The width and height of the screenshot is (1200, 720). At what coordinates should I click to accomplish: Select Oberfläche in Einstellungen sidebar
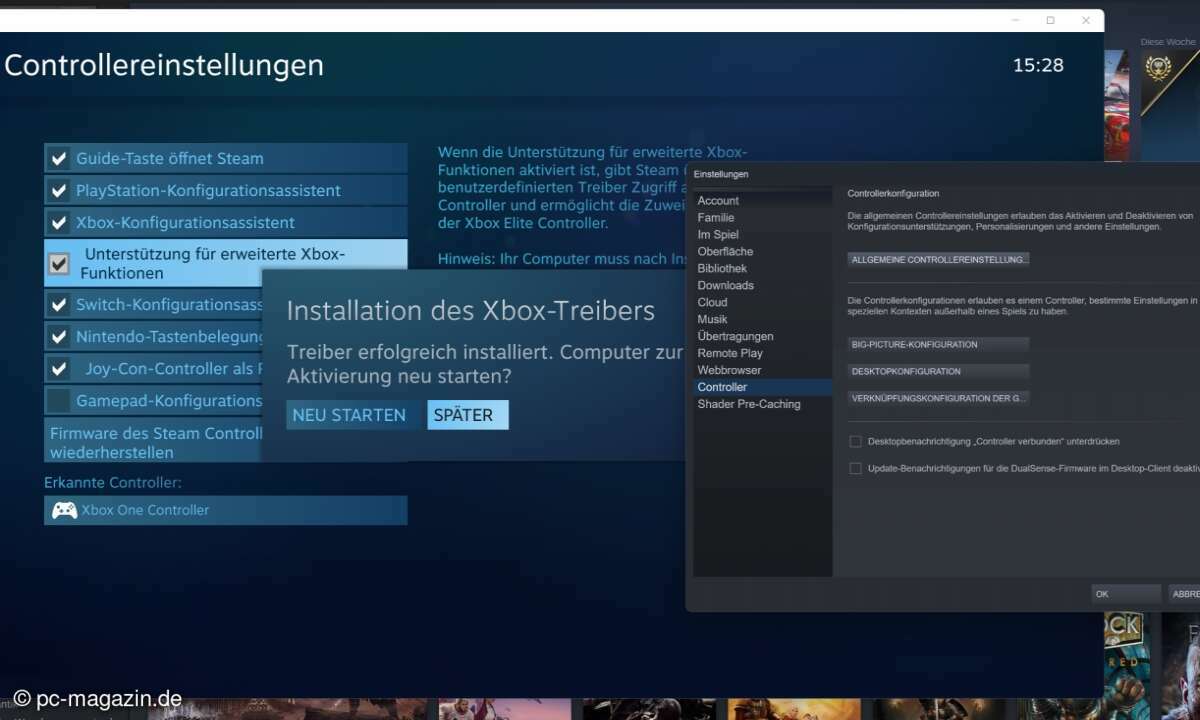pos(725,252)
